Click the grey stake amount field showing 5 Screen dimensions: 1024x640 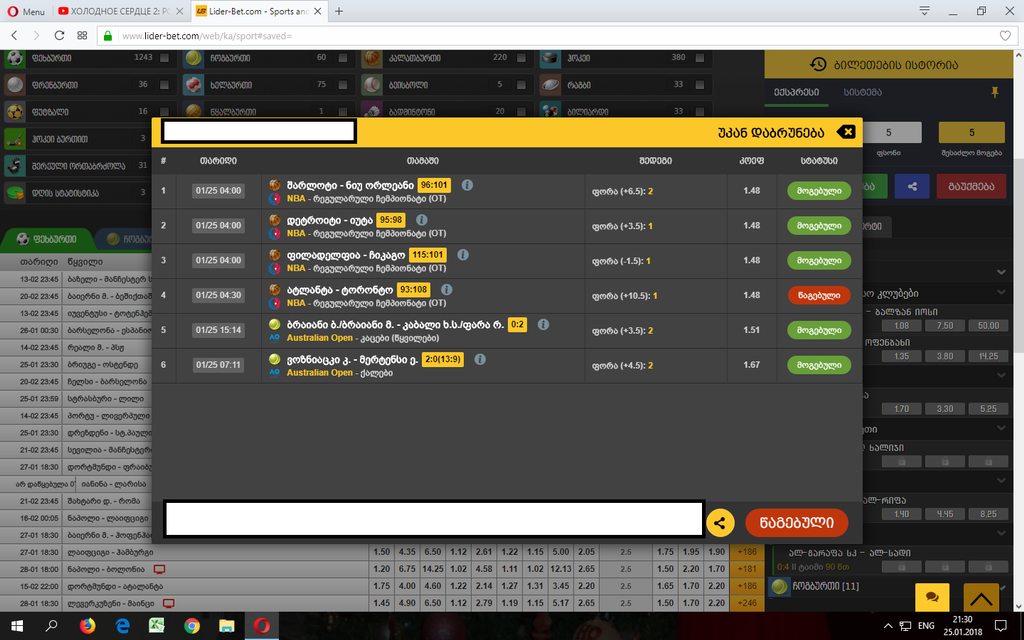(889, 133)
